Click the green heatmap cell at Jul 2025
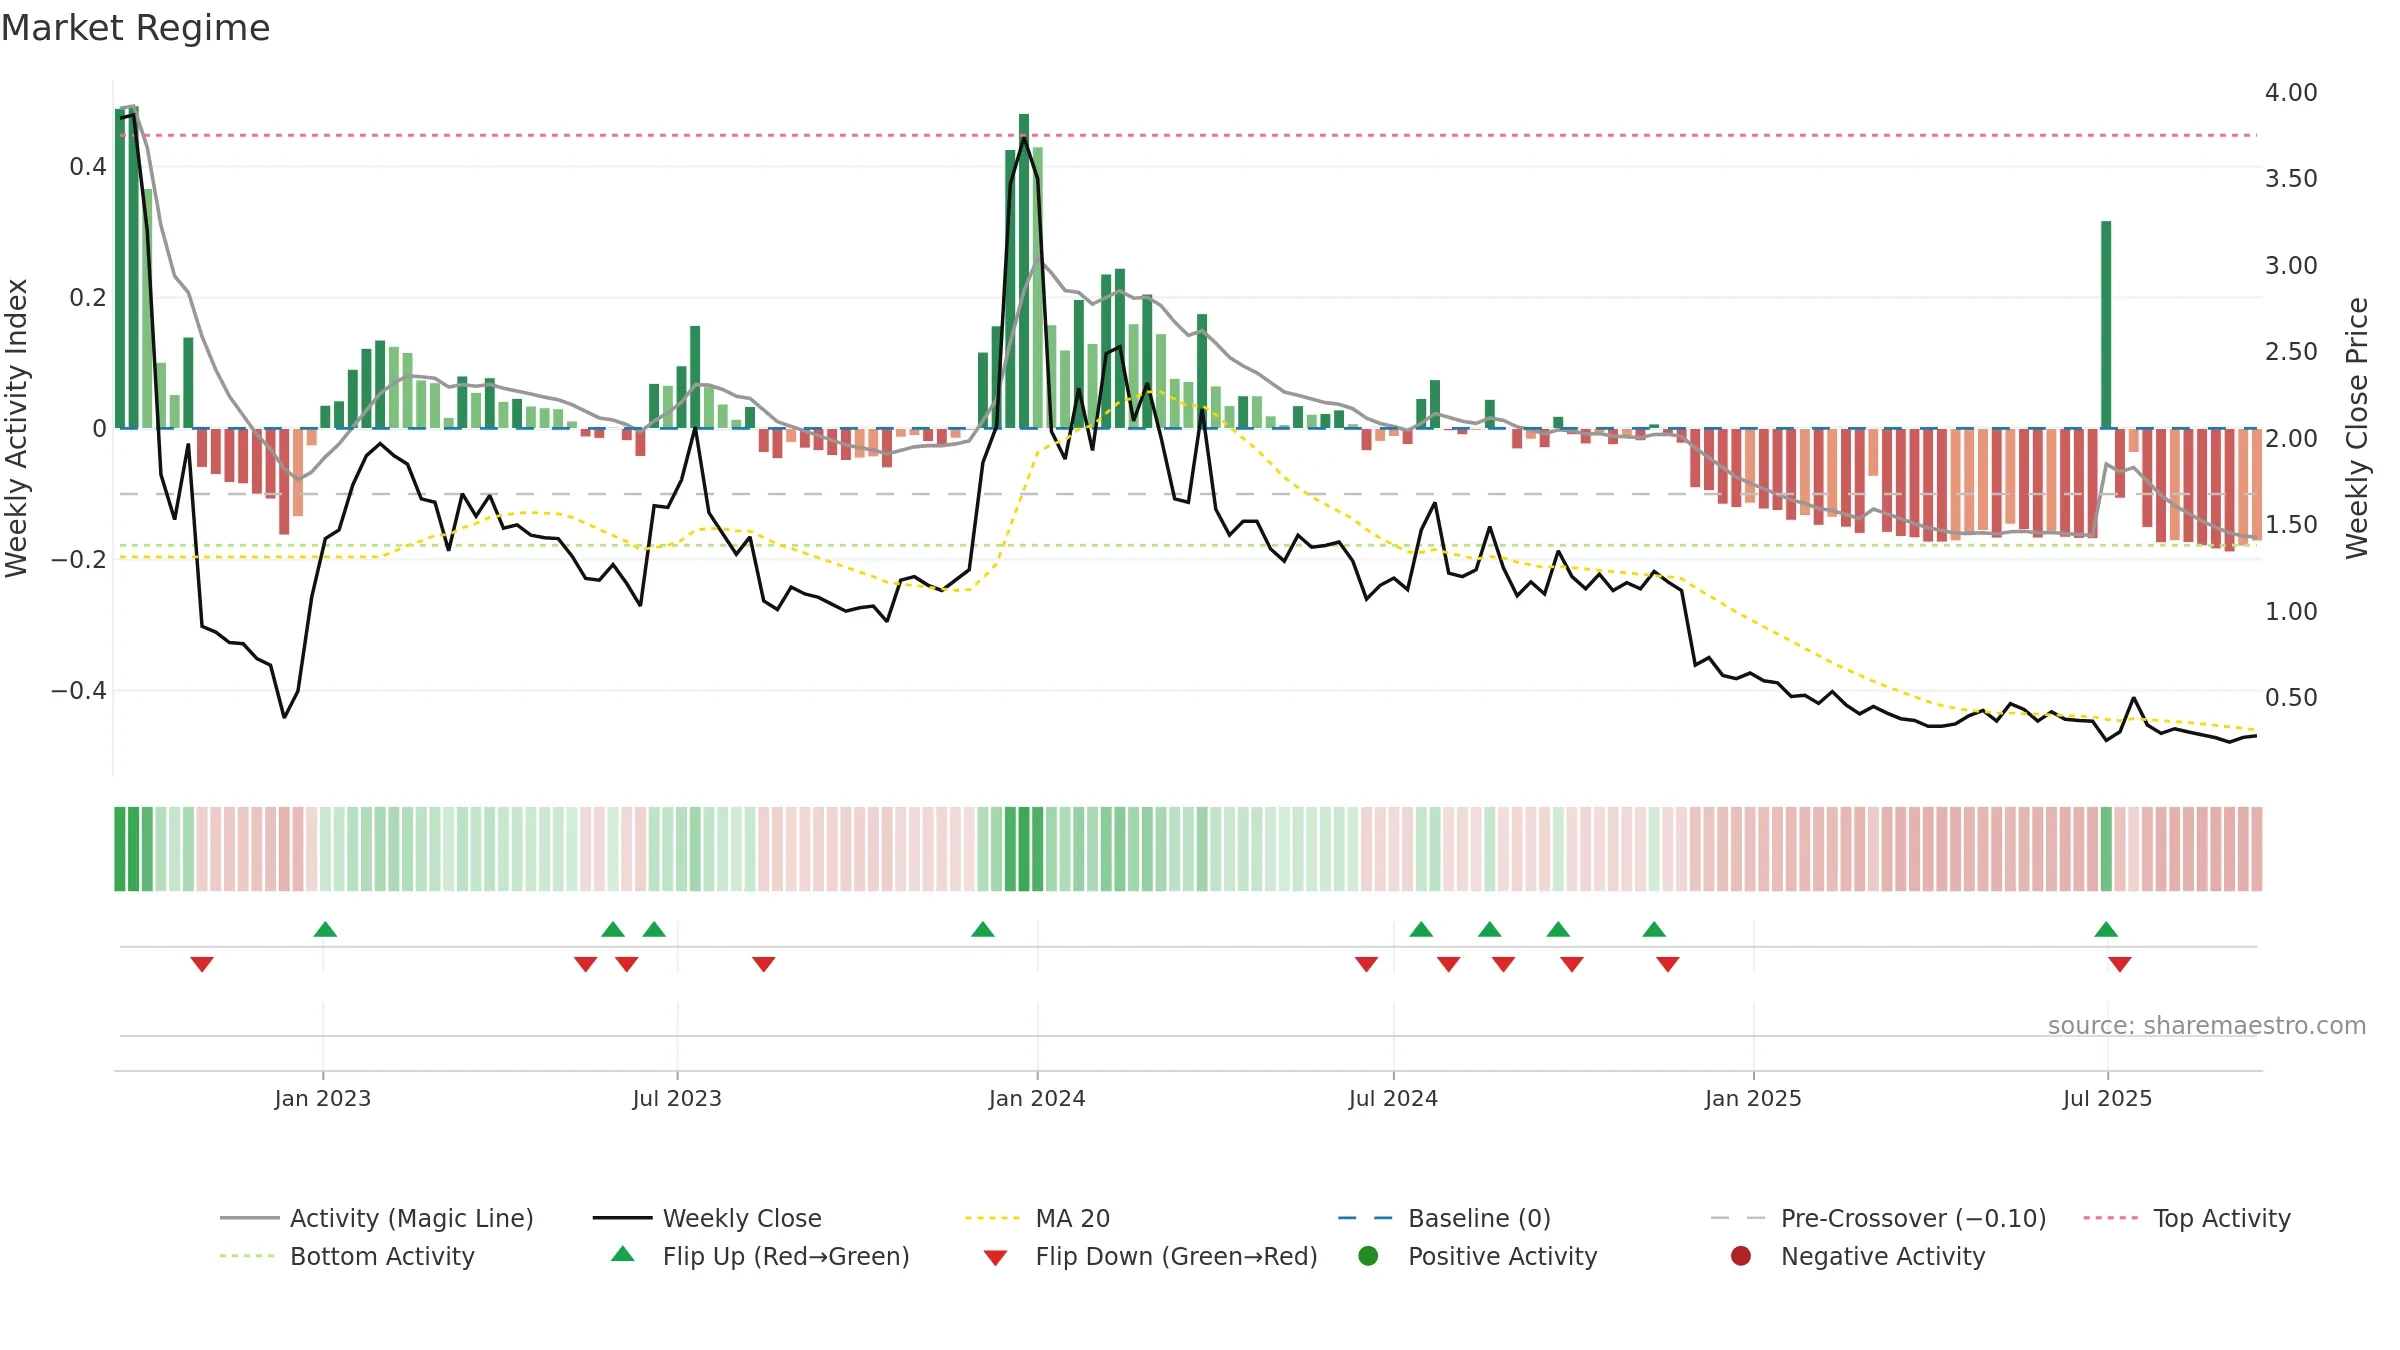 point(2106,849)
